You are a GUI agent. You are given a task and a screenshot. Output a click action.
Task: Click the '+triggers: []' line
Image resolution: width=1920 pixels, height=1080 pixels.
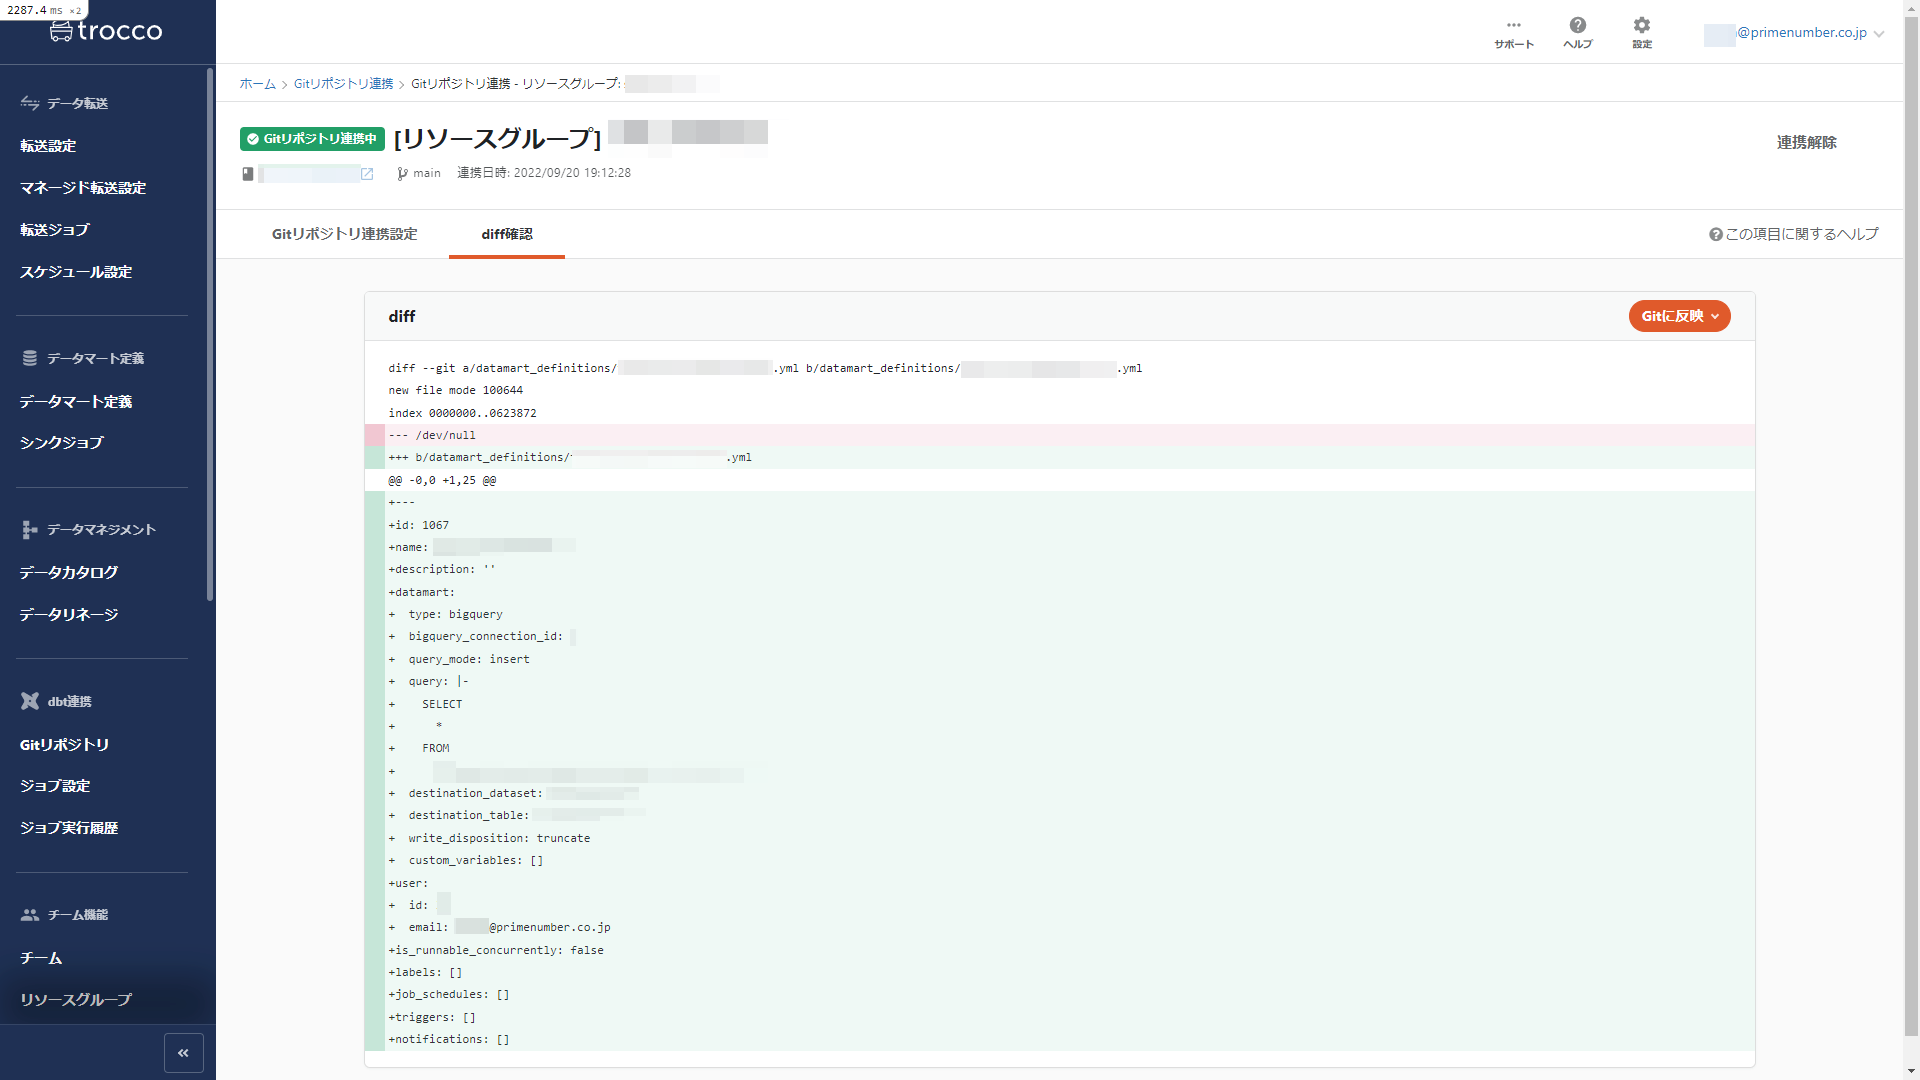coord(1059,1017)
